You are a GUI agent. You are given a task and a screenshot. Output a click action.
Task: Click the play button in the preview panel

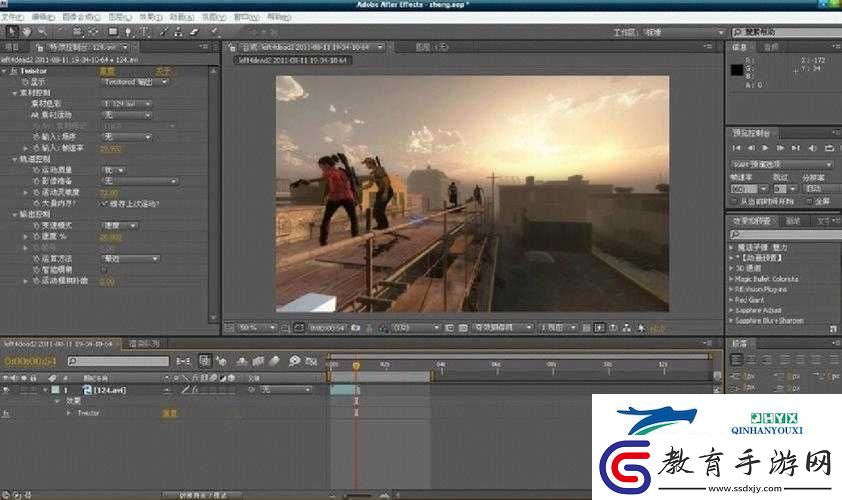click(765, 148)
